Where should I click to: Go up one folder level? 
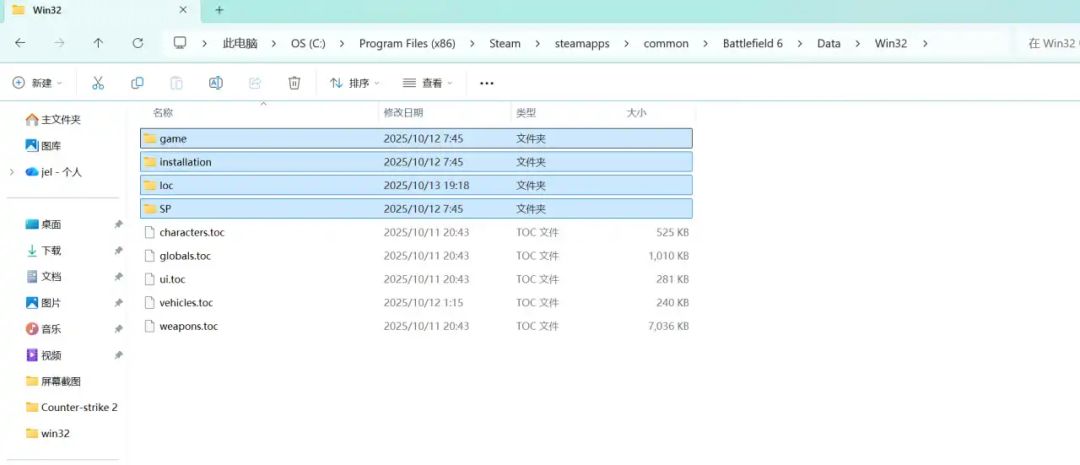(98, 43)
